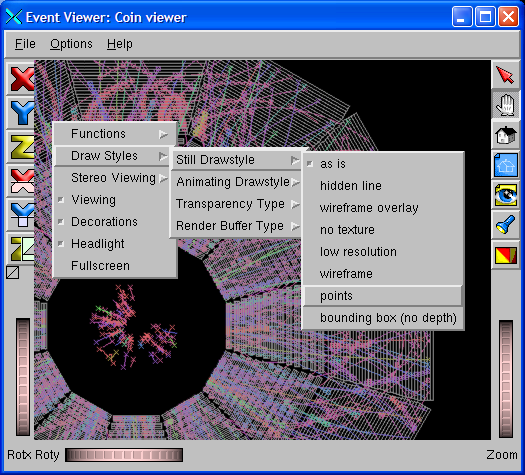
Task: Click the Roty thumbwheel at bottom
Action: pyautogui.click(x=124, y=455)
